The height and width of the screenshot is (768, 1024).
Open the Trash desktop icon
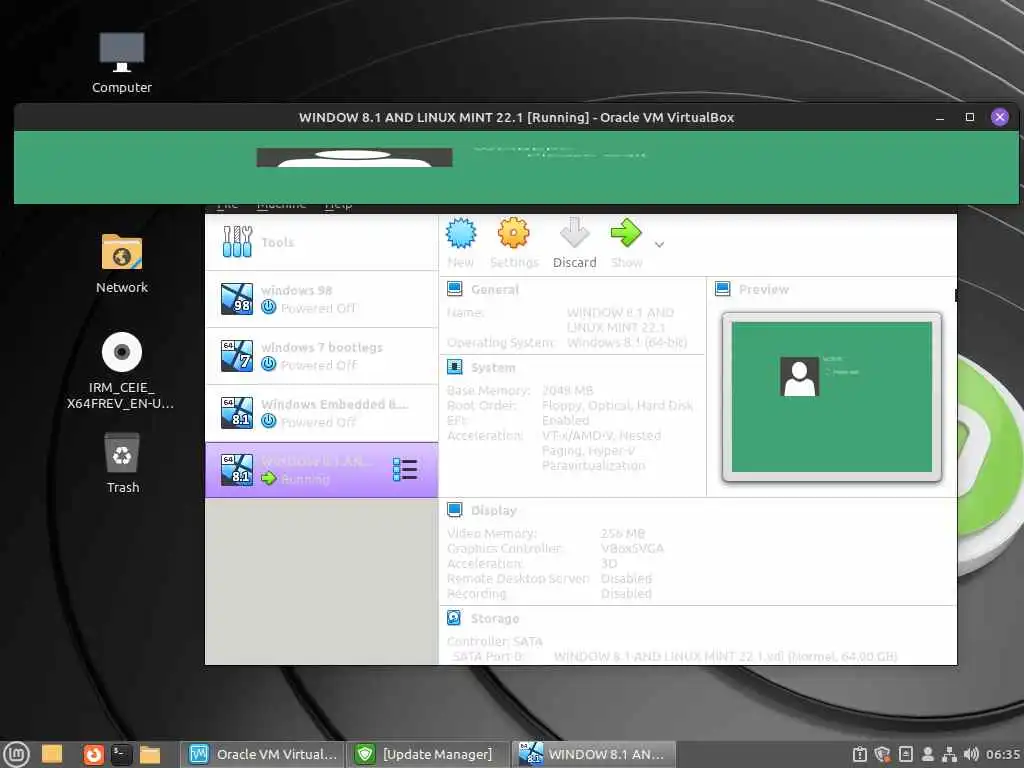click(x=122, y=462)
